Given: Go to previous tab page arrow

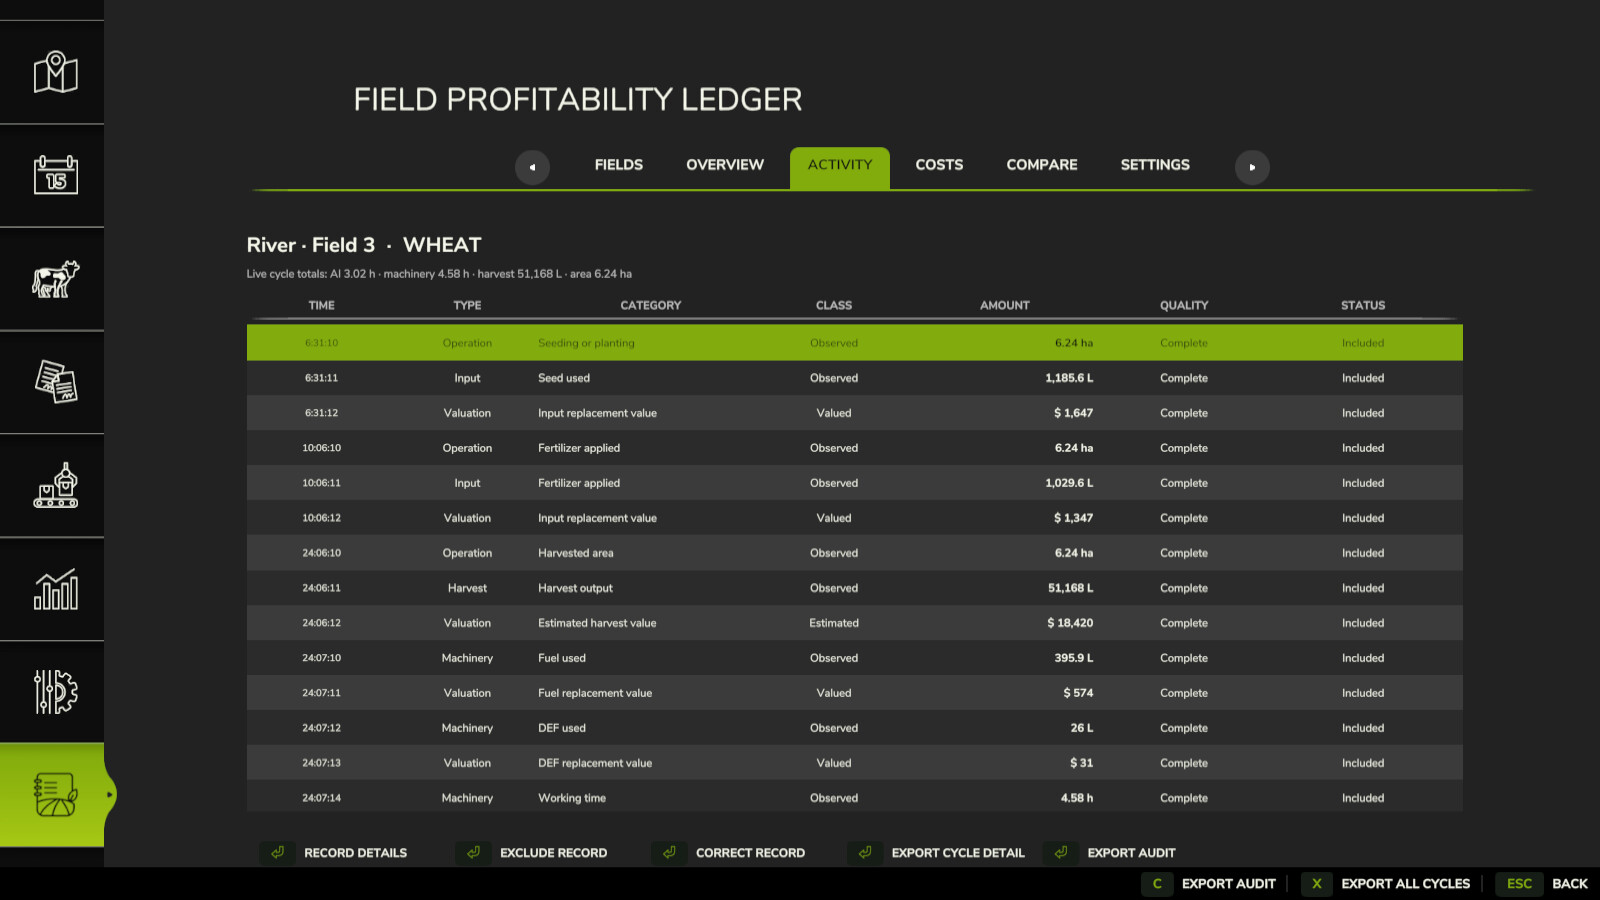Looking at the screenshot, I should coord(532,167).
